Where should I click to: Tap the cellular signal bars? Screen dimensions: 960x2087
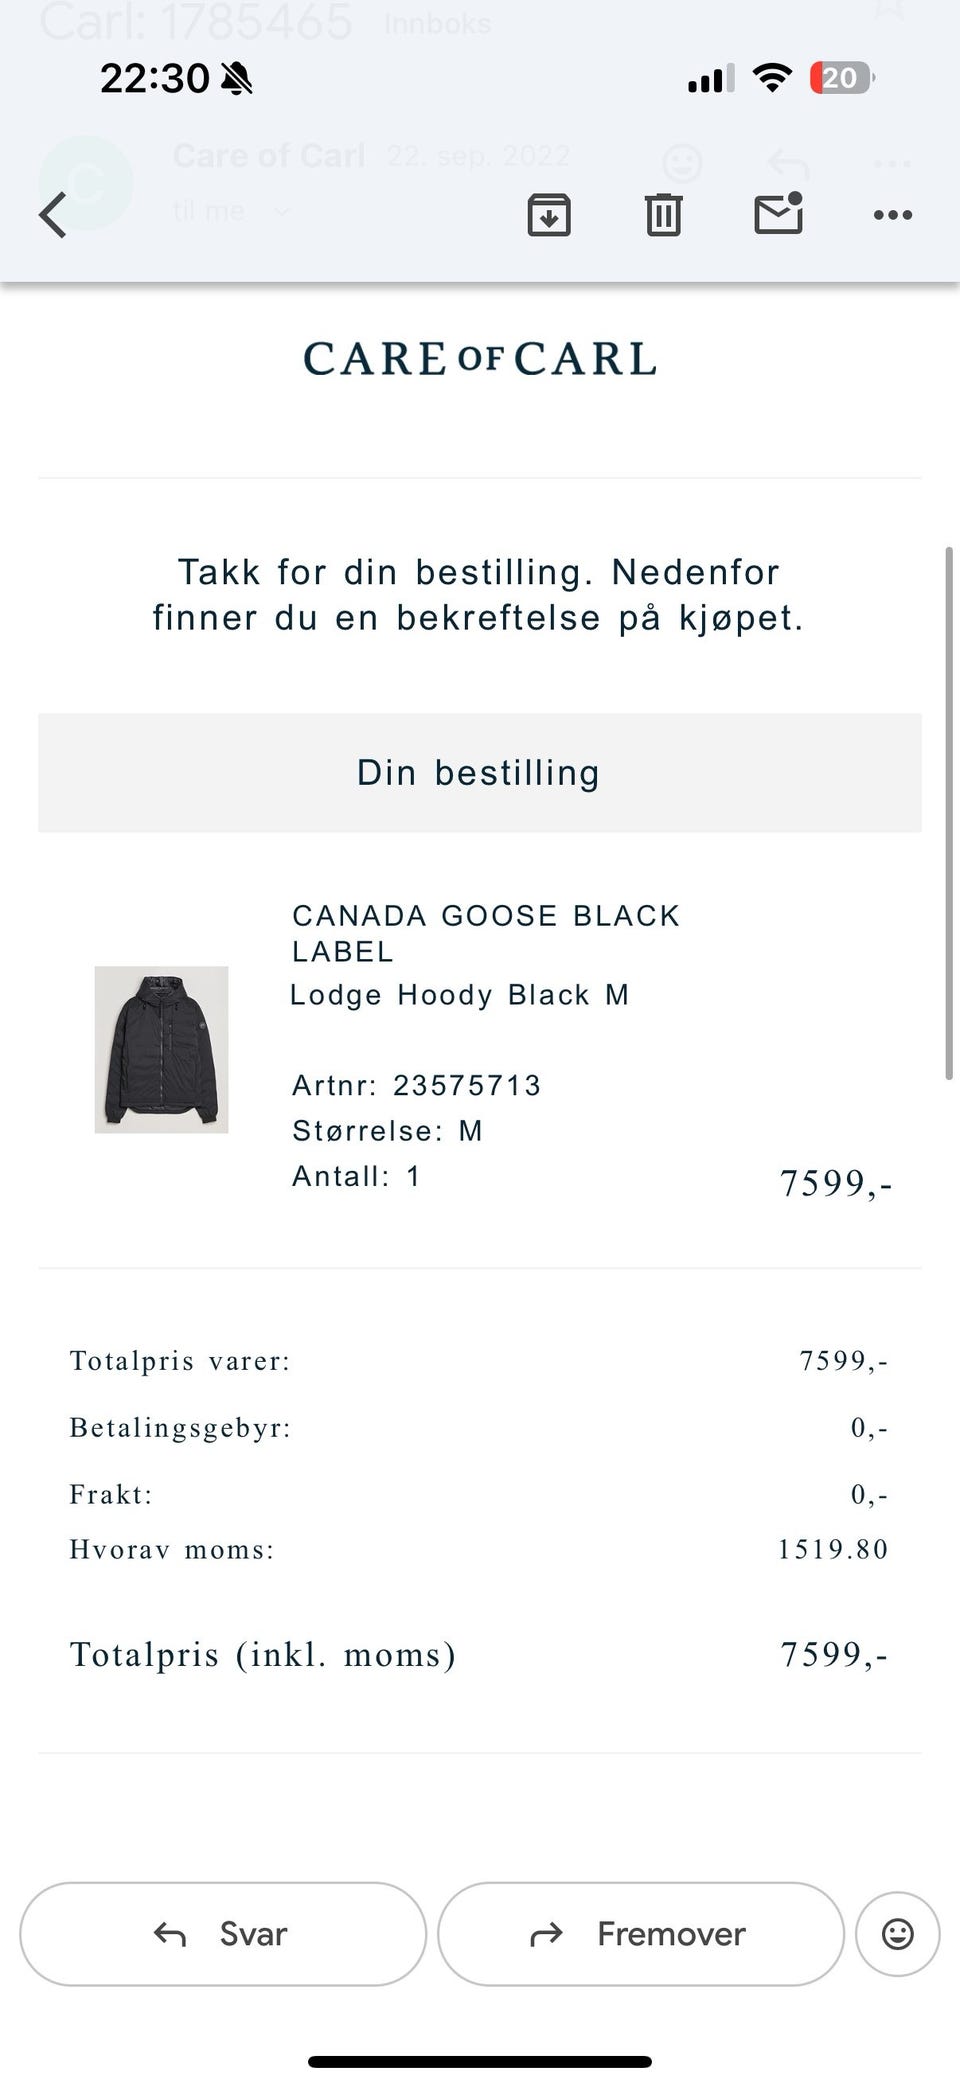(x=710, y=78)
